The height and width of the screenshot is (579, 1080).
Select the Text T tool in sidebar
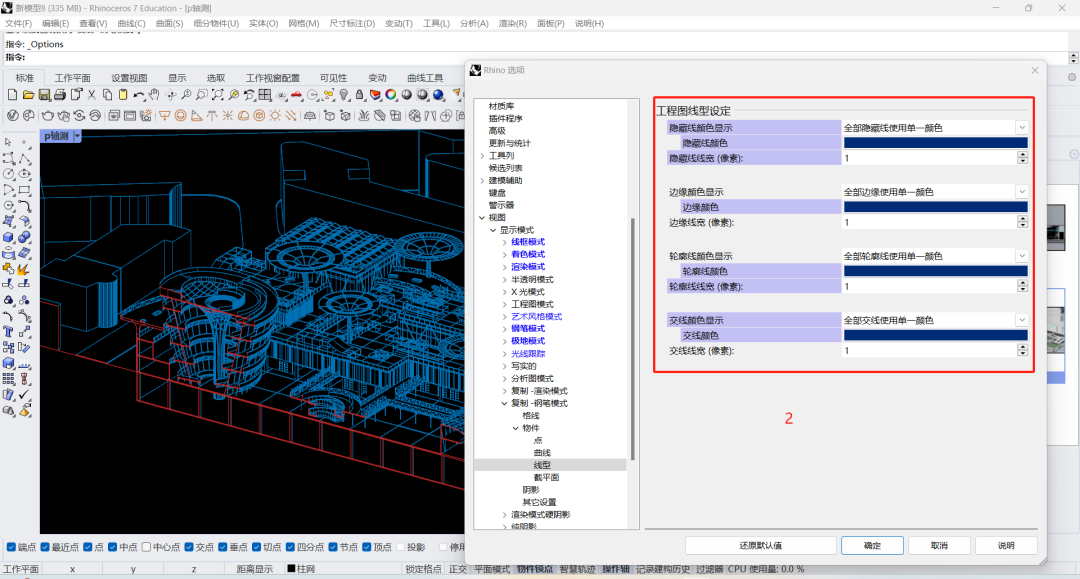[x=8, y=331]
